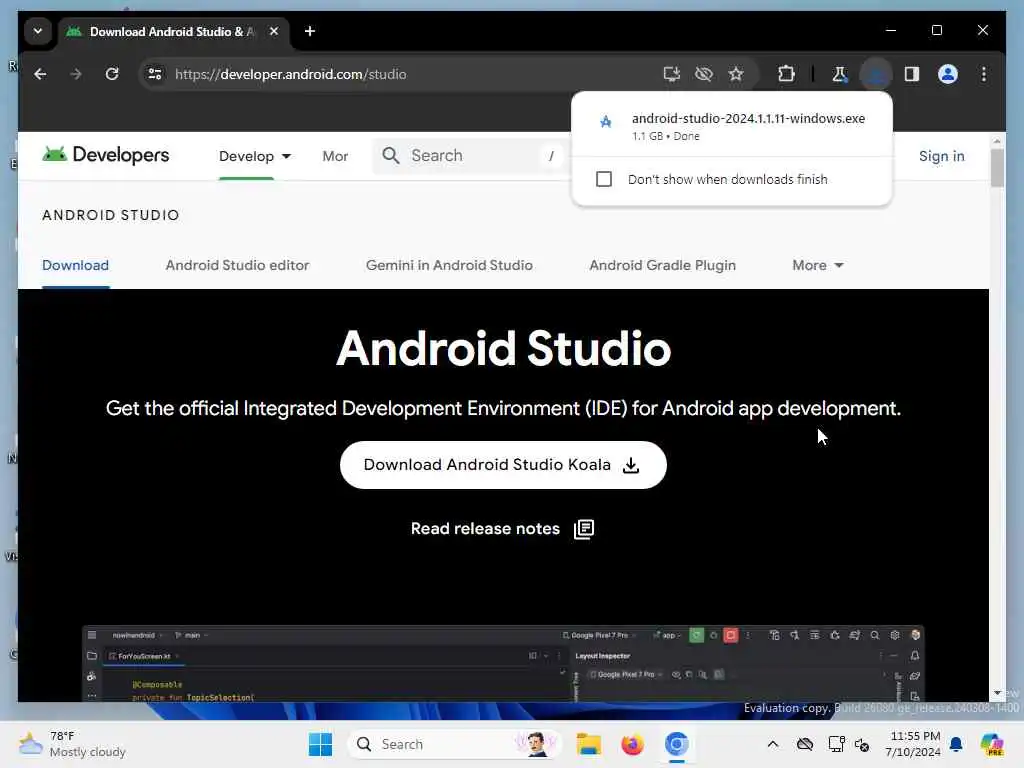Bookmark this page with the star icon
The height and width of the screenshot is (768, 1024).
(x=736, y=74)
